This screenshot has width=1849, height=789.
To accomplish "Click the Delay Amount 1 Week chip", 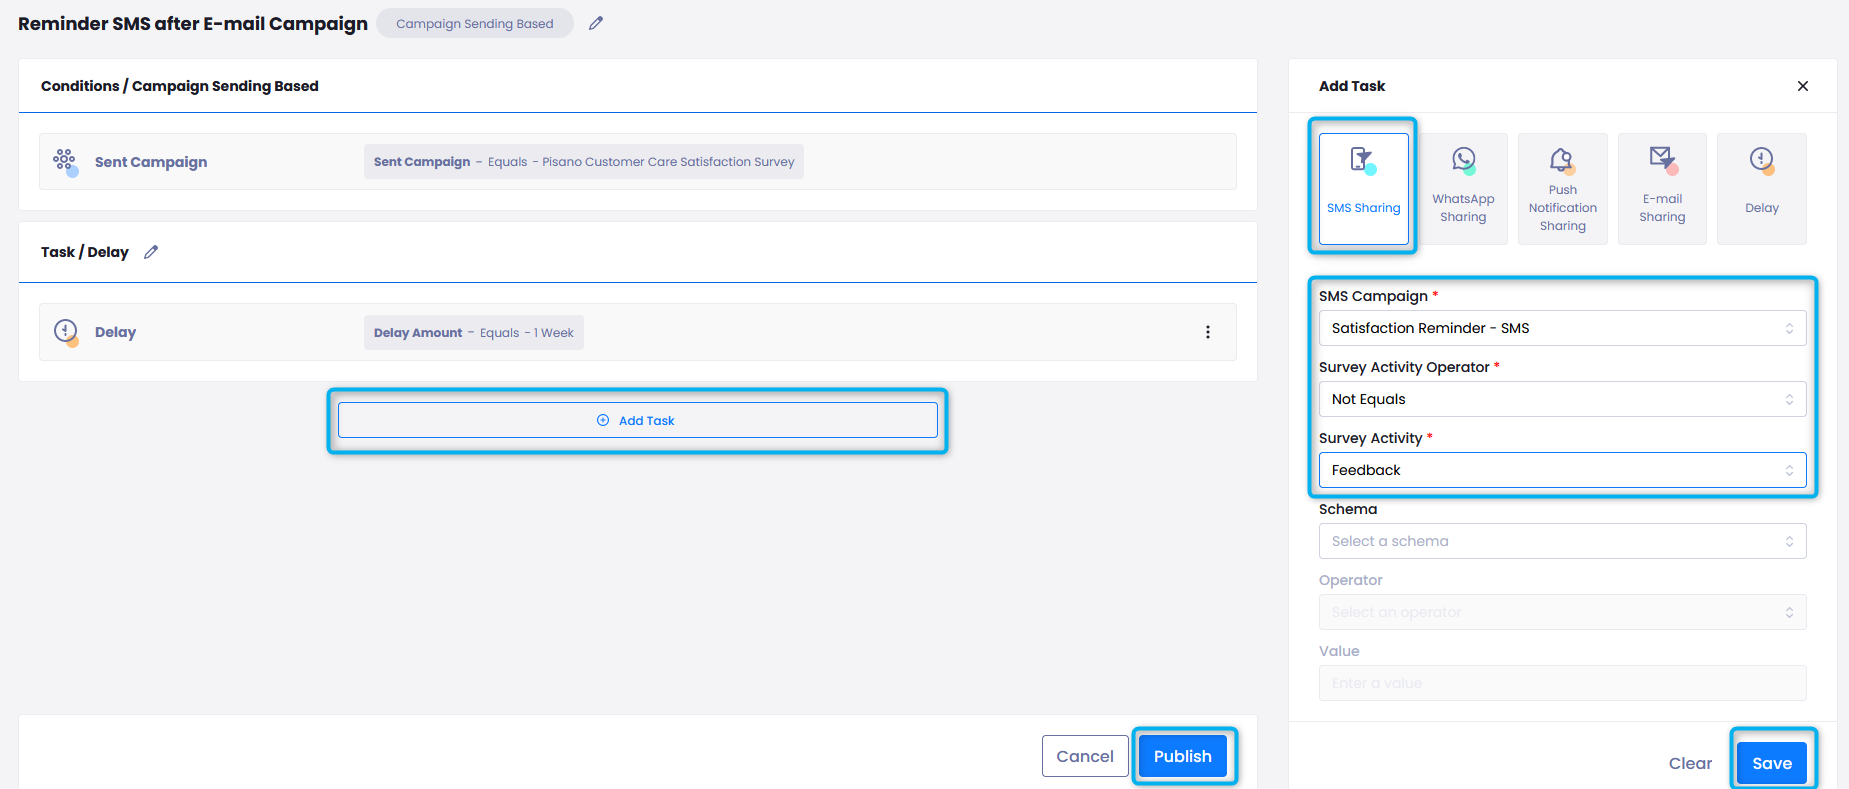I will tap(473, 333).
